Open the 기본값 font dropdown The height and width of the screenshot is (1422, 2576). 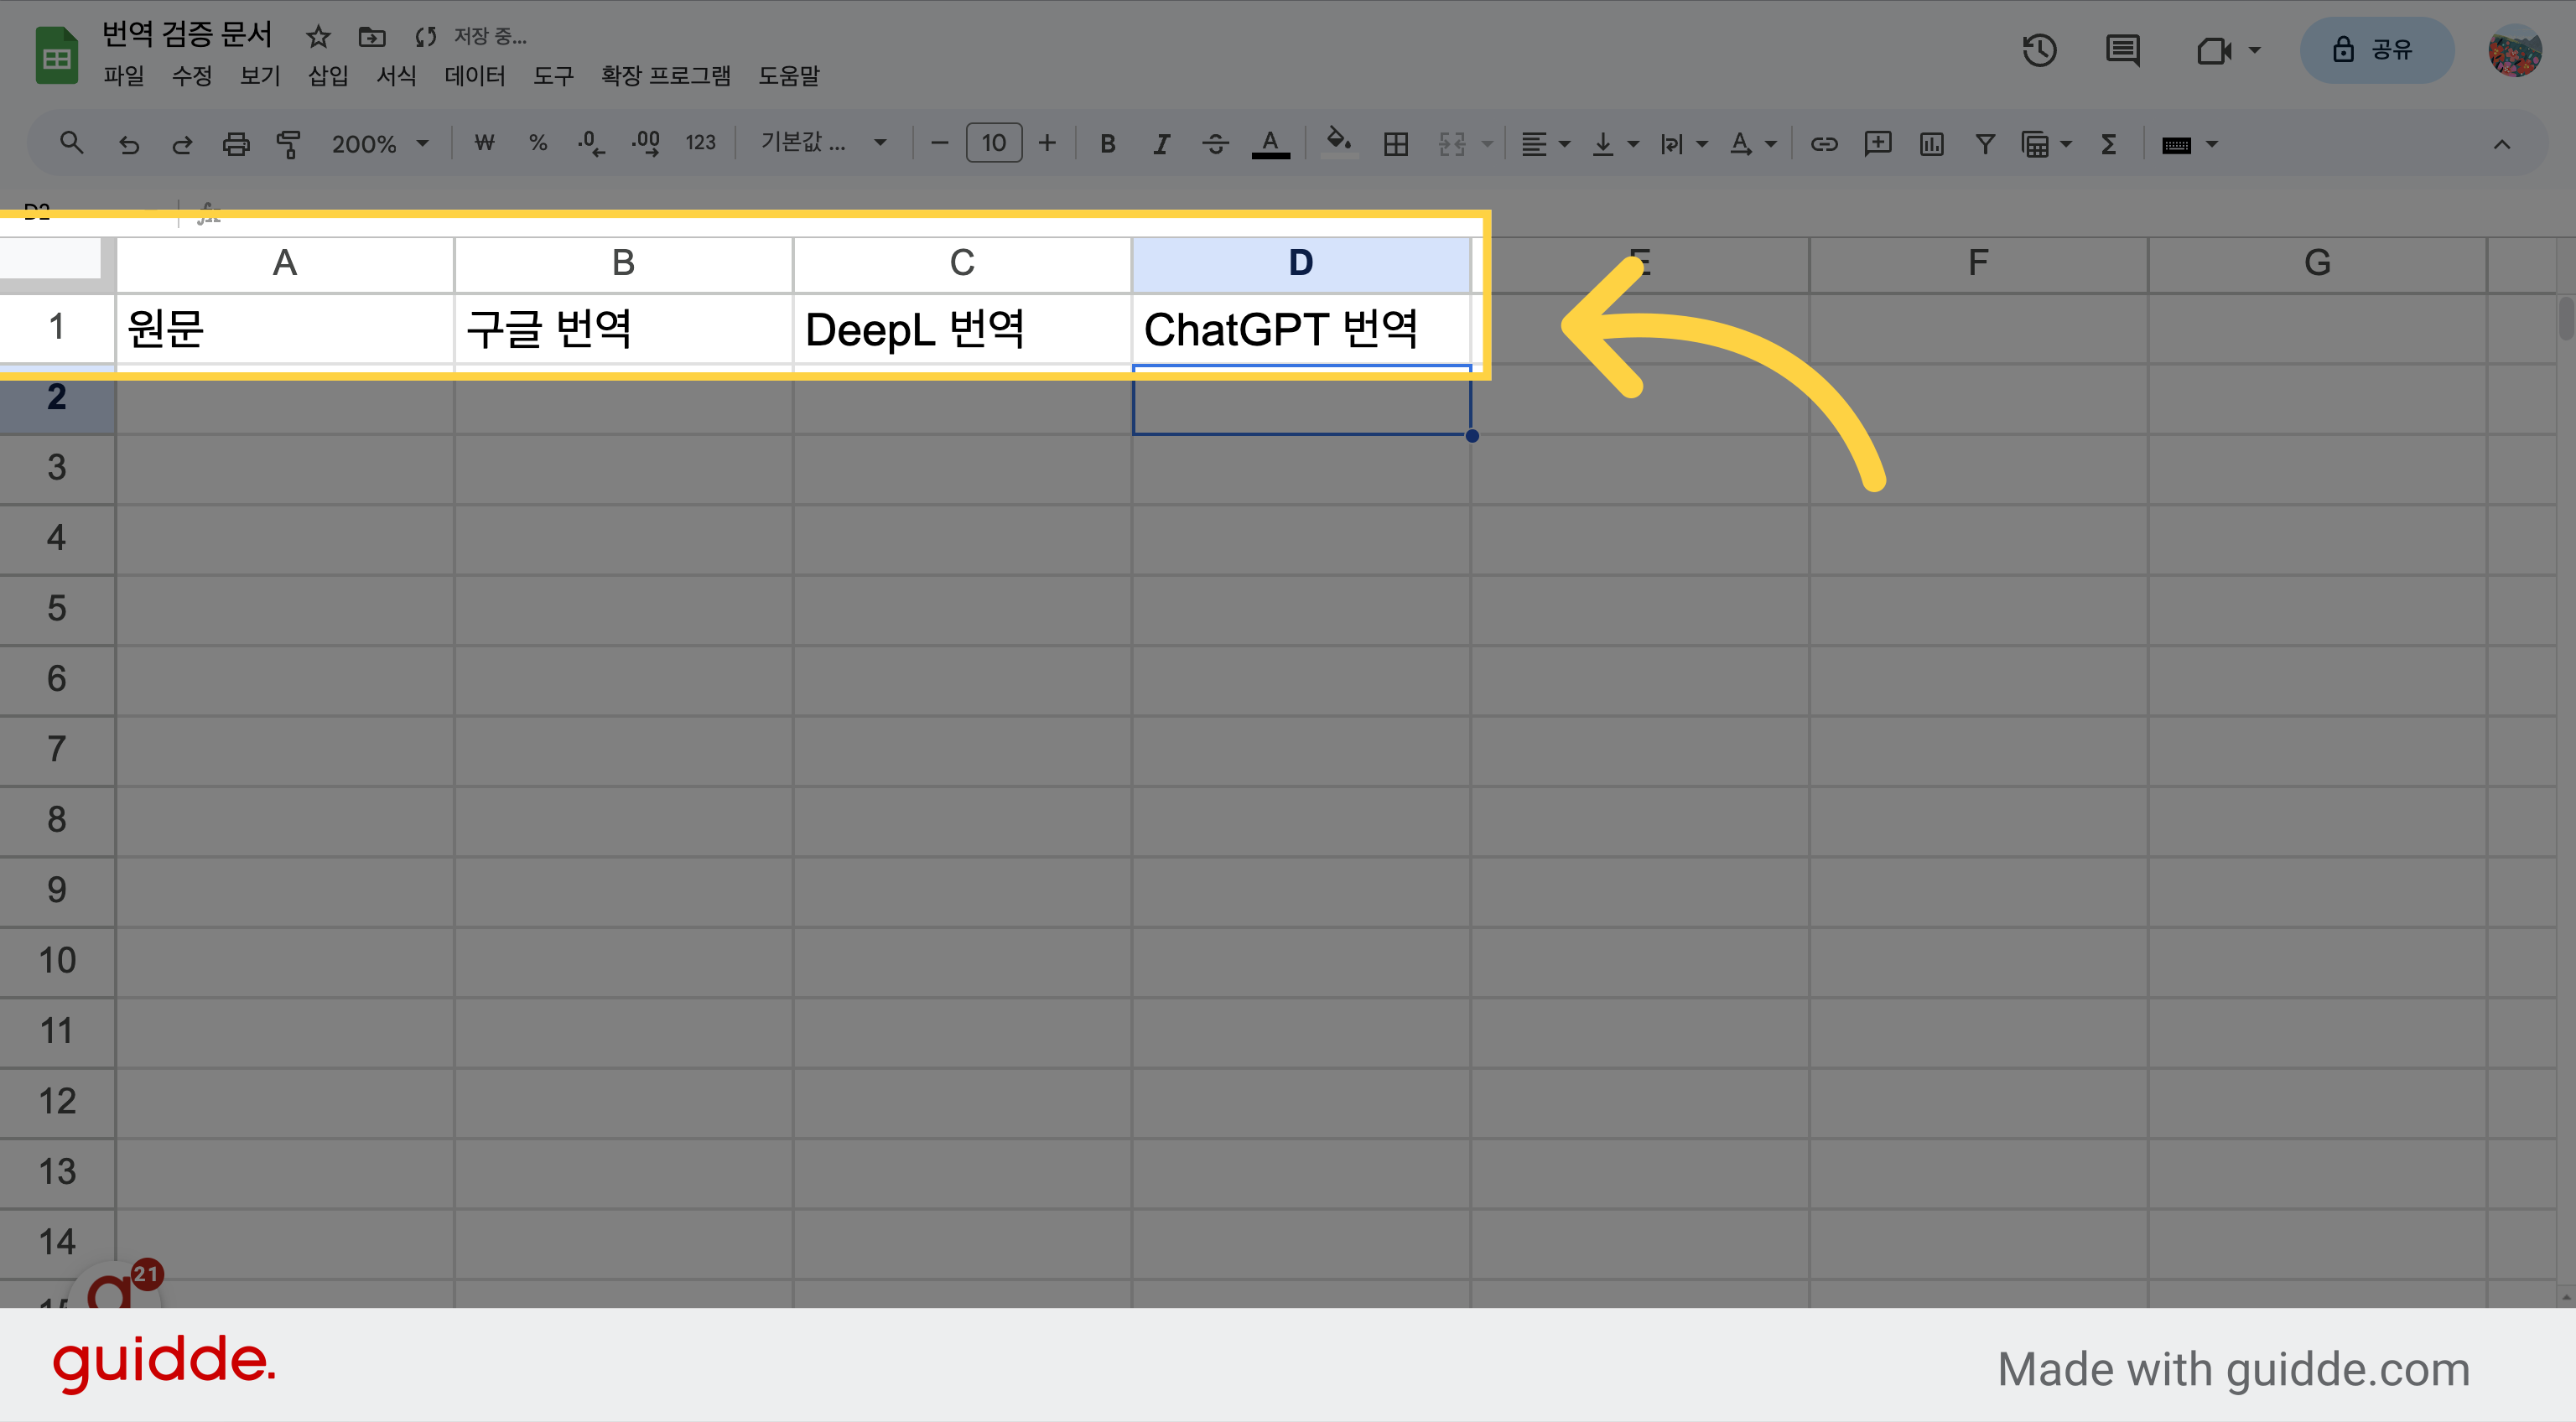click(824, 143)
